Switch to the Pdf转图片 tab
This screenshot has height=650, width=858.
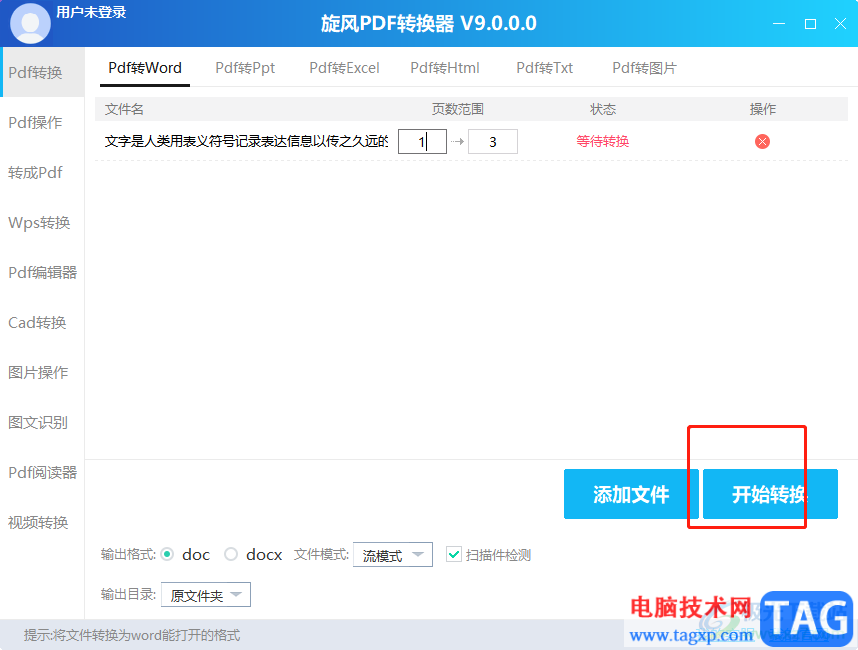pyautogui.click(x=645, y=68)
